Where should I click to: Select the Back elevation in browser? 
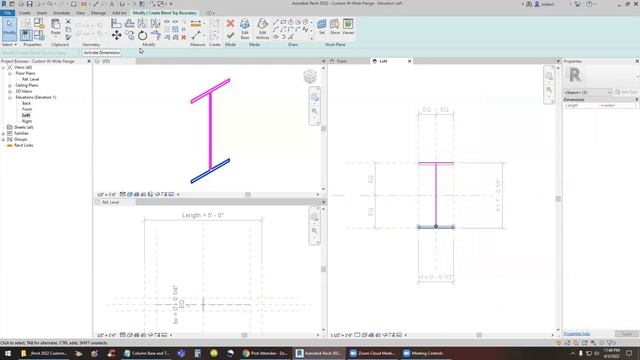27,103
